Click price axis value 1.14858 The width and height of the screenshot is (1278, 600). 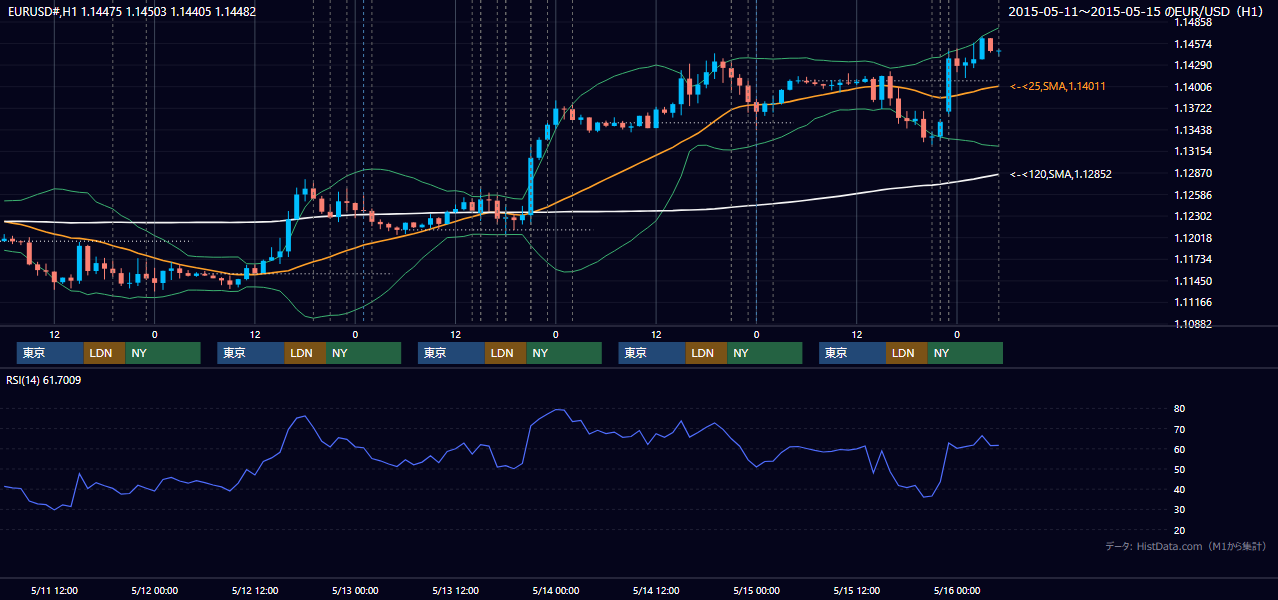pyautogui.click(x=1193, y=22)
